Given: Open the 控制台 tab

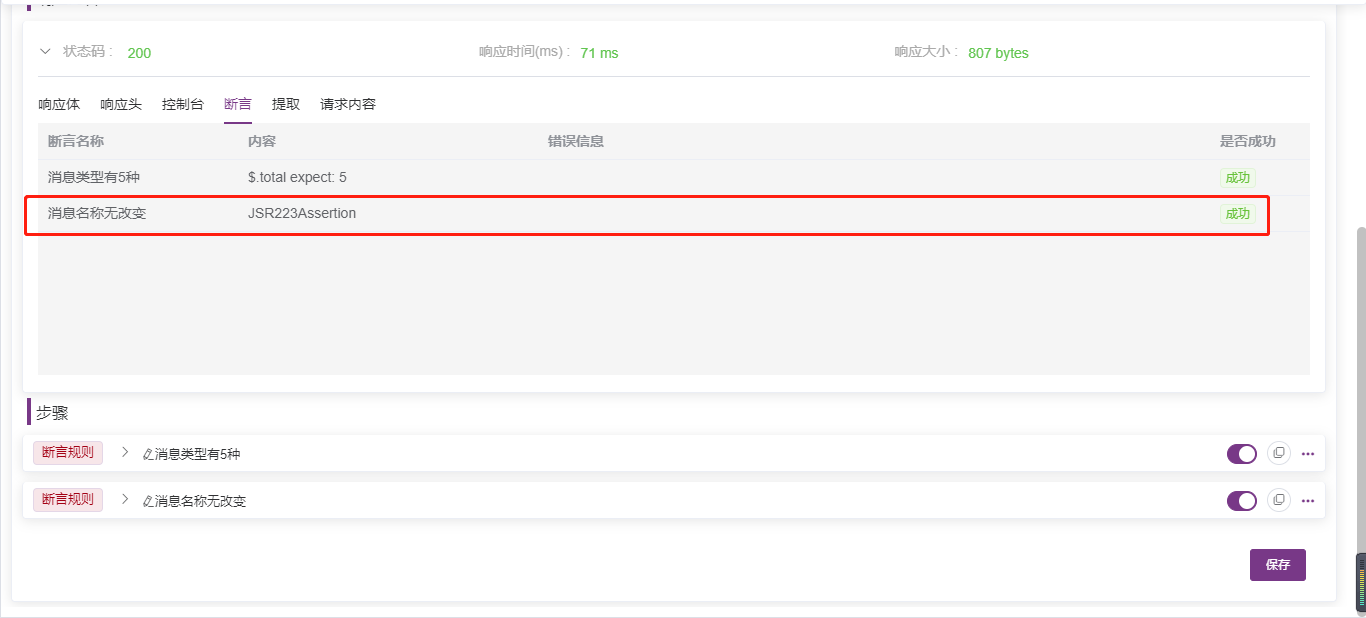Looking at the screenshot, I should tap(182, 103).
